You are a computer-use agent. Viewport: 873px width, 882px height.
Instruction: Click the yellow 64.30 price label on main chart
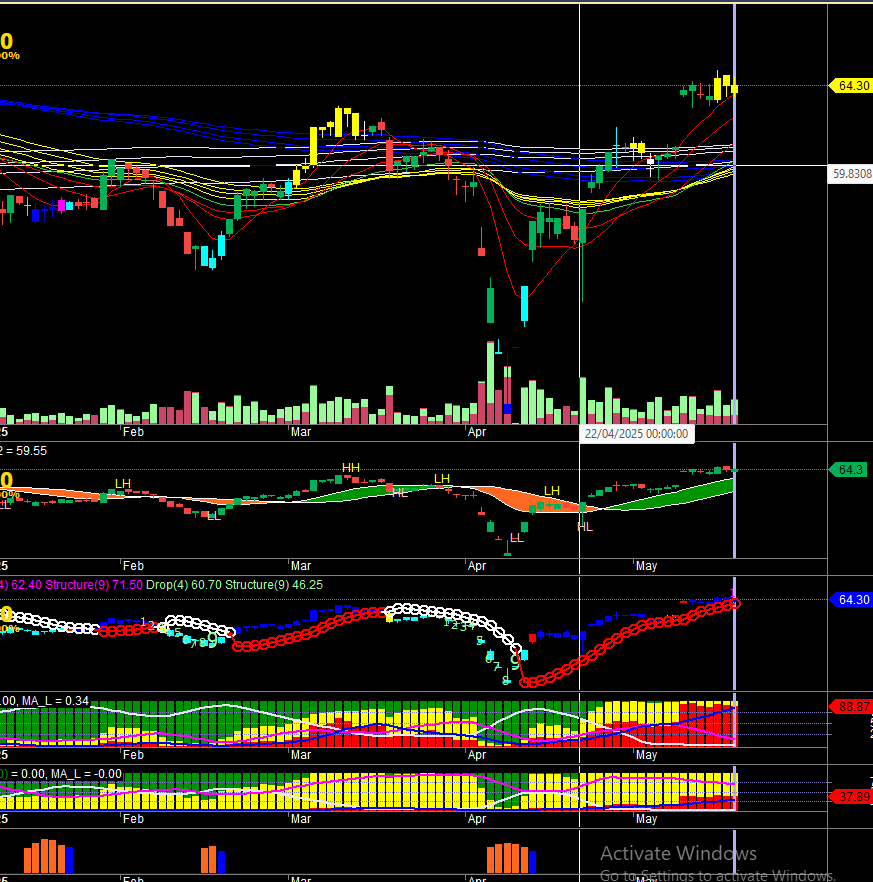(850, 86)
